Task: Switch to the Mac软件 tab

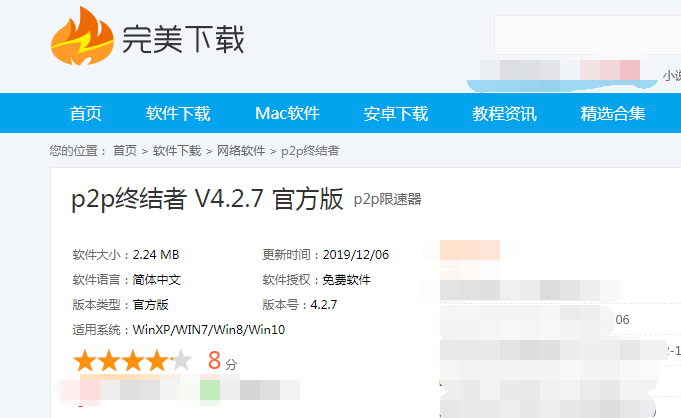Action: [x=287, y=113]
